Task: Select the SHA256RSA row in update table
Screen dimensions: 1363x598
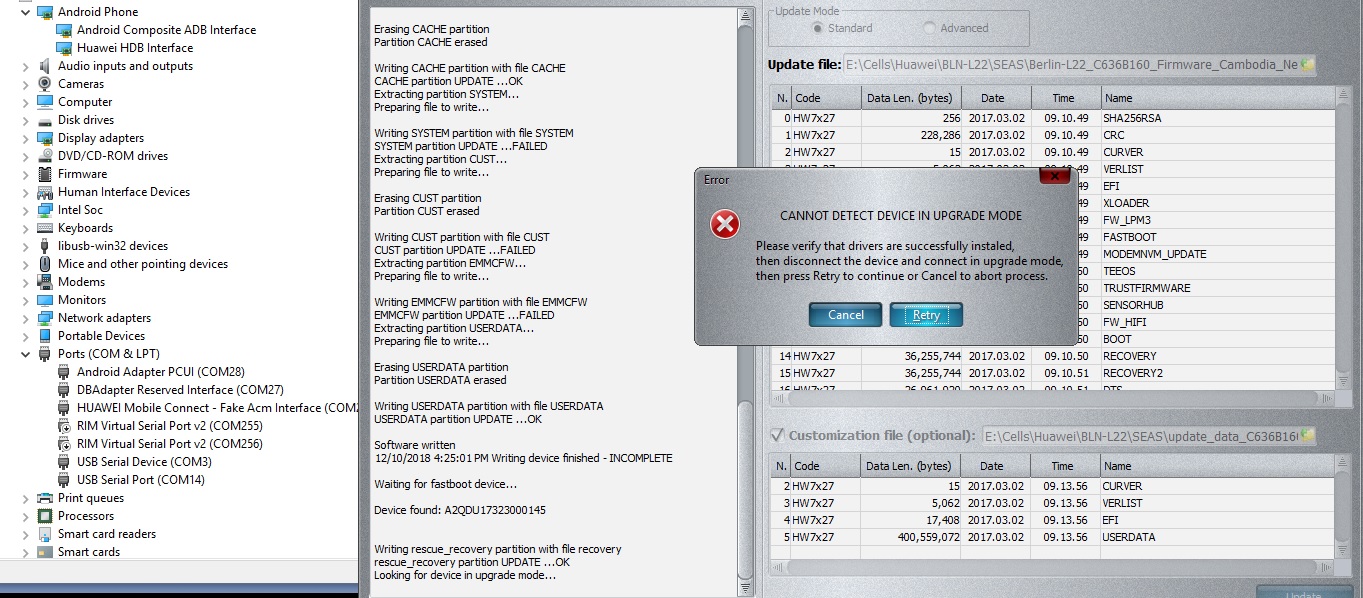Action: coord(1053,118)
